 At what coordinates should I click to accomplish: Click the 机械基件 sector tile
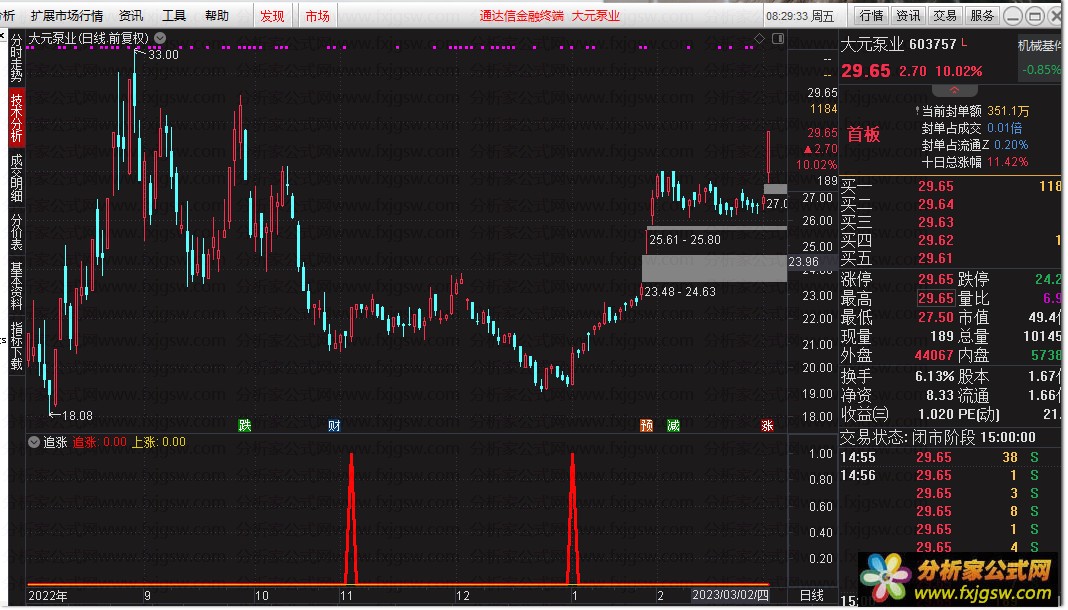(x=1039, y=57)
